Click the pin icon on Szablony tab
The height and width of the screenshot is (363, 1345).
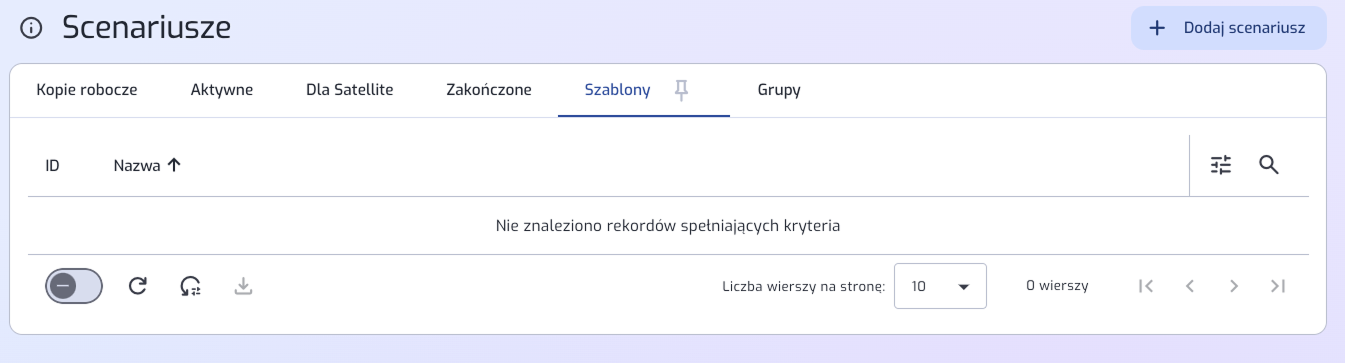coord(681,91)
